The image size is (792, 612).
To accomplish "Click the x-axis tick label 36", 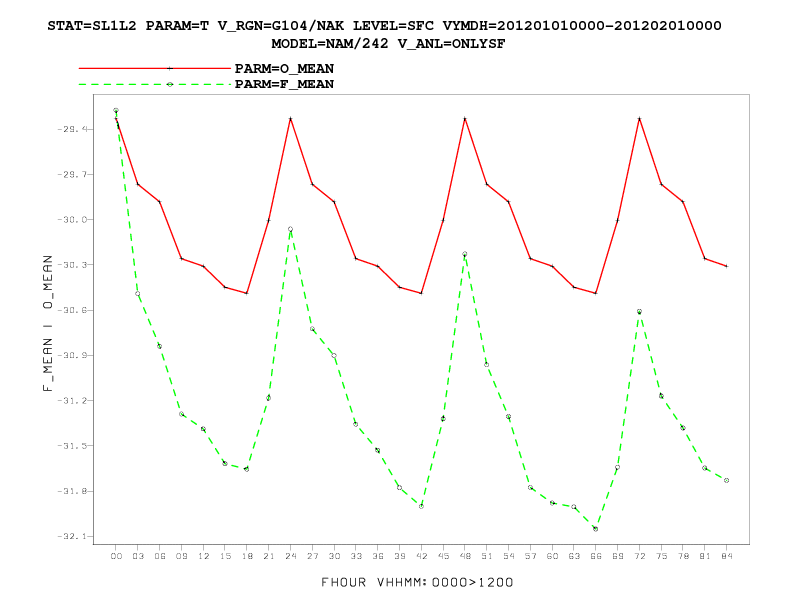I will coord(378,556).
